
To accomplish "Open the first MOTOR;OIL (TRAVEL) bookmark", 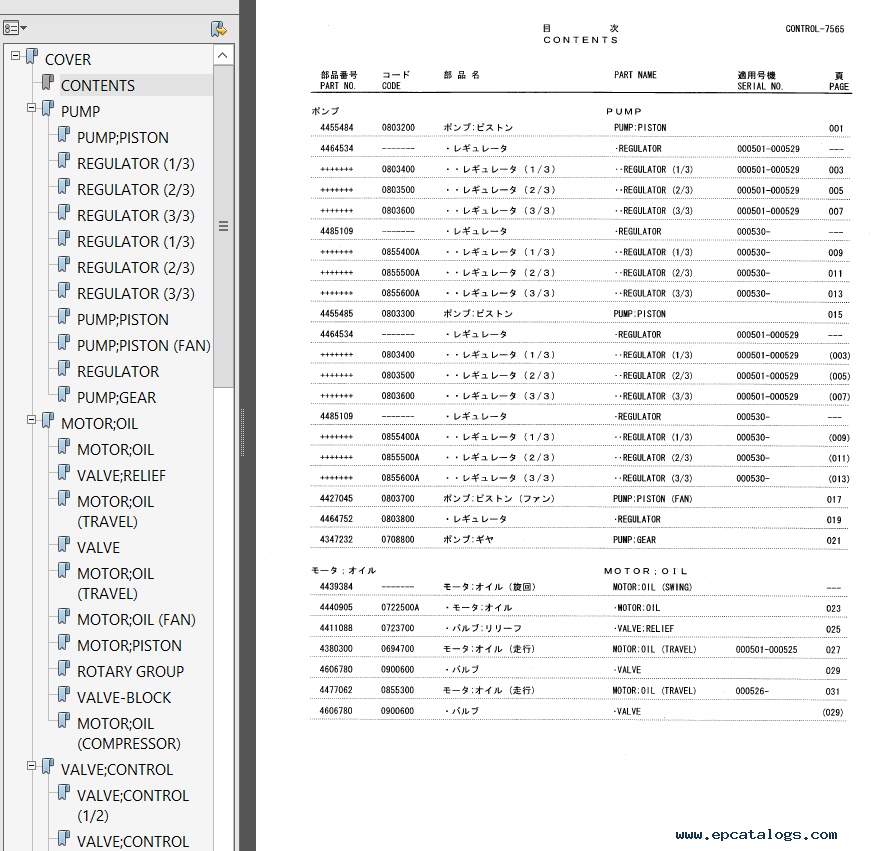I will 115,511.
